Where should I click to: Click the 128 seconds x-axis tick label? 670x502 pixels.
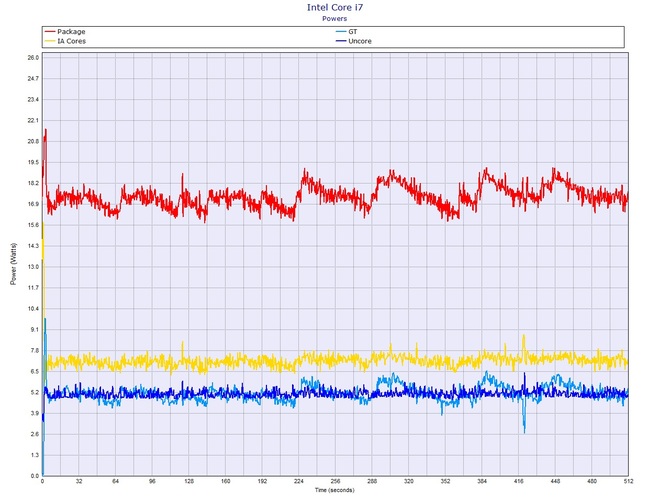pos(189,481)
